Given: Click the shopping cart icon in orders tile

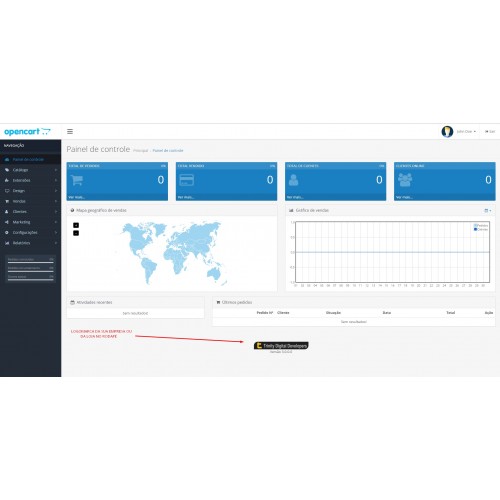Looking at the screenshot, I should pyautogui.click(x=77, y=180).
